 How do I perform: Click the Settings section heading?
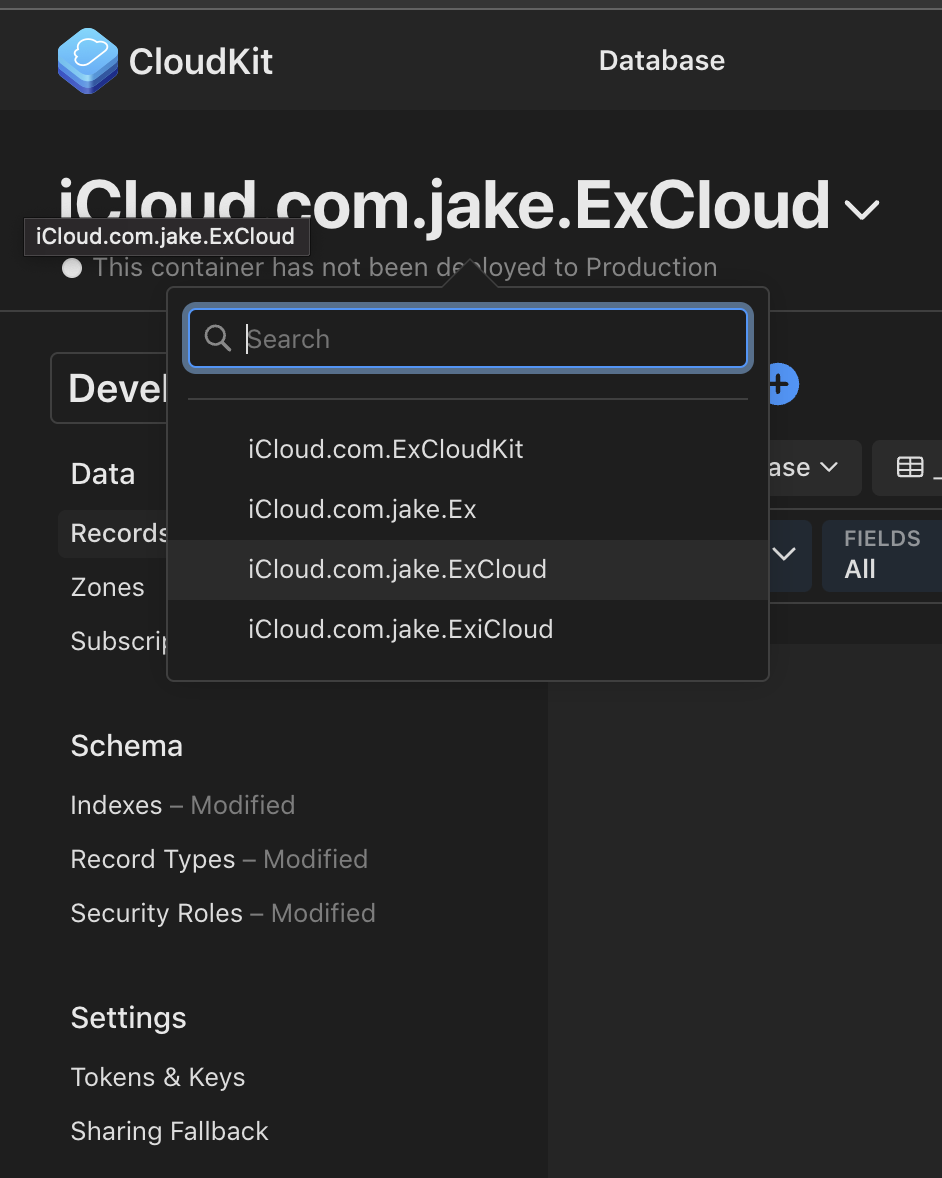coord(128,1018)
